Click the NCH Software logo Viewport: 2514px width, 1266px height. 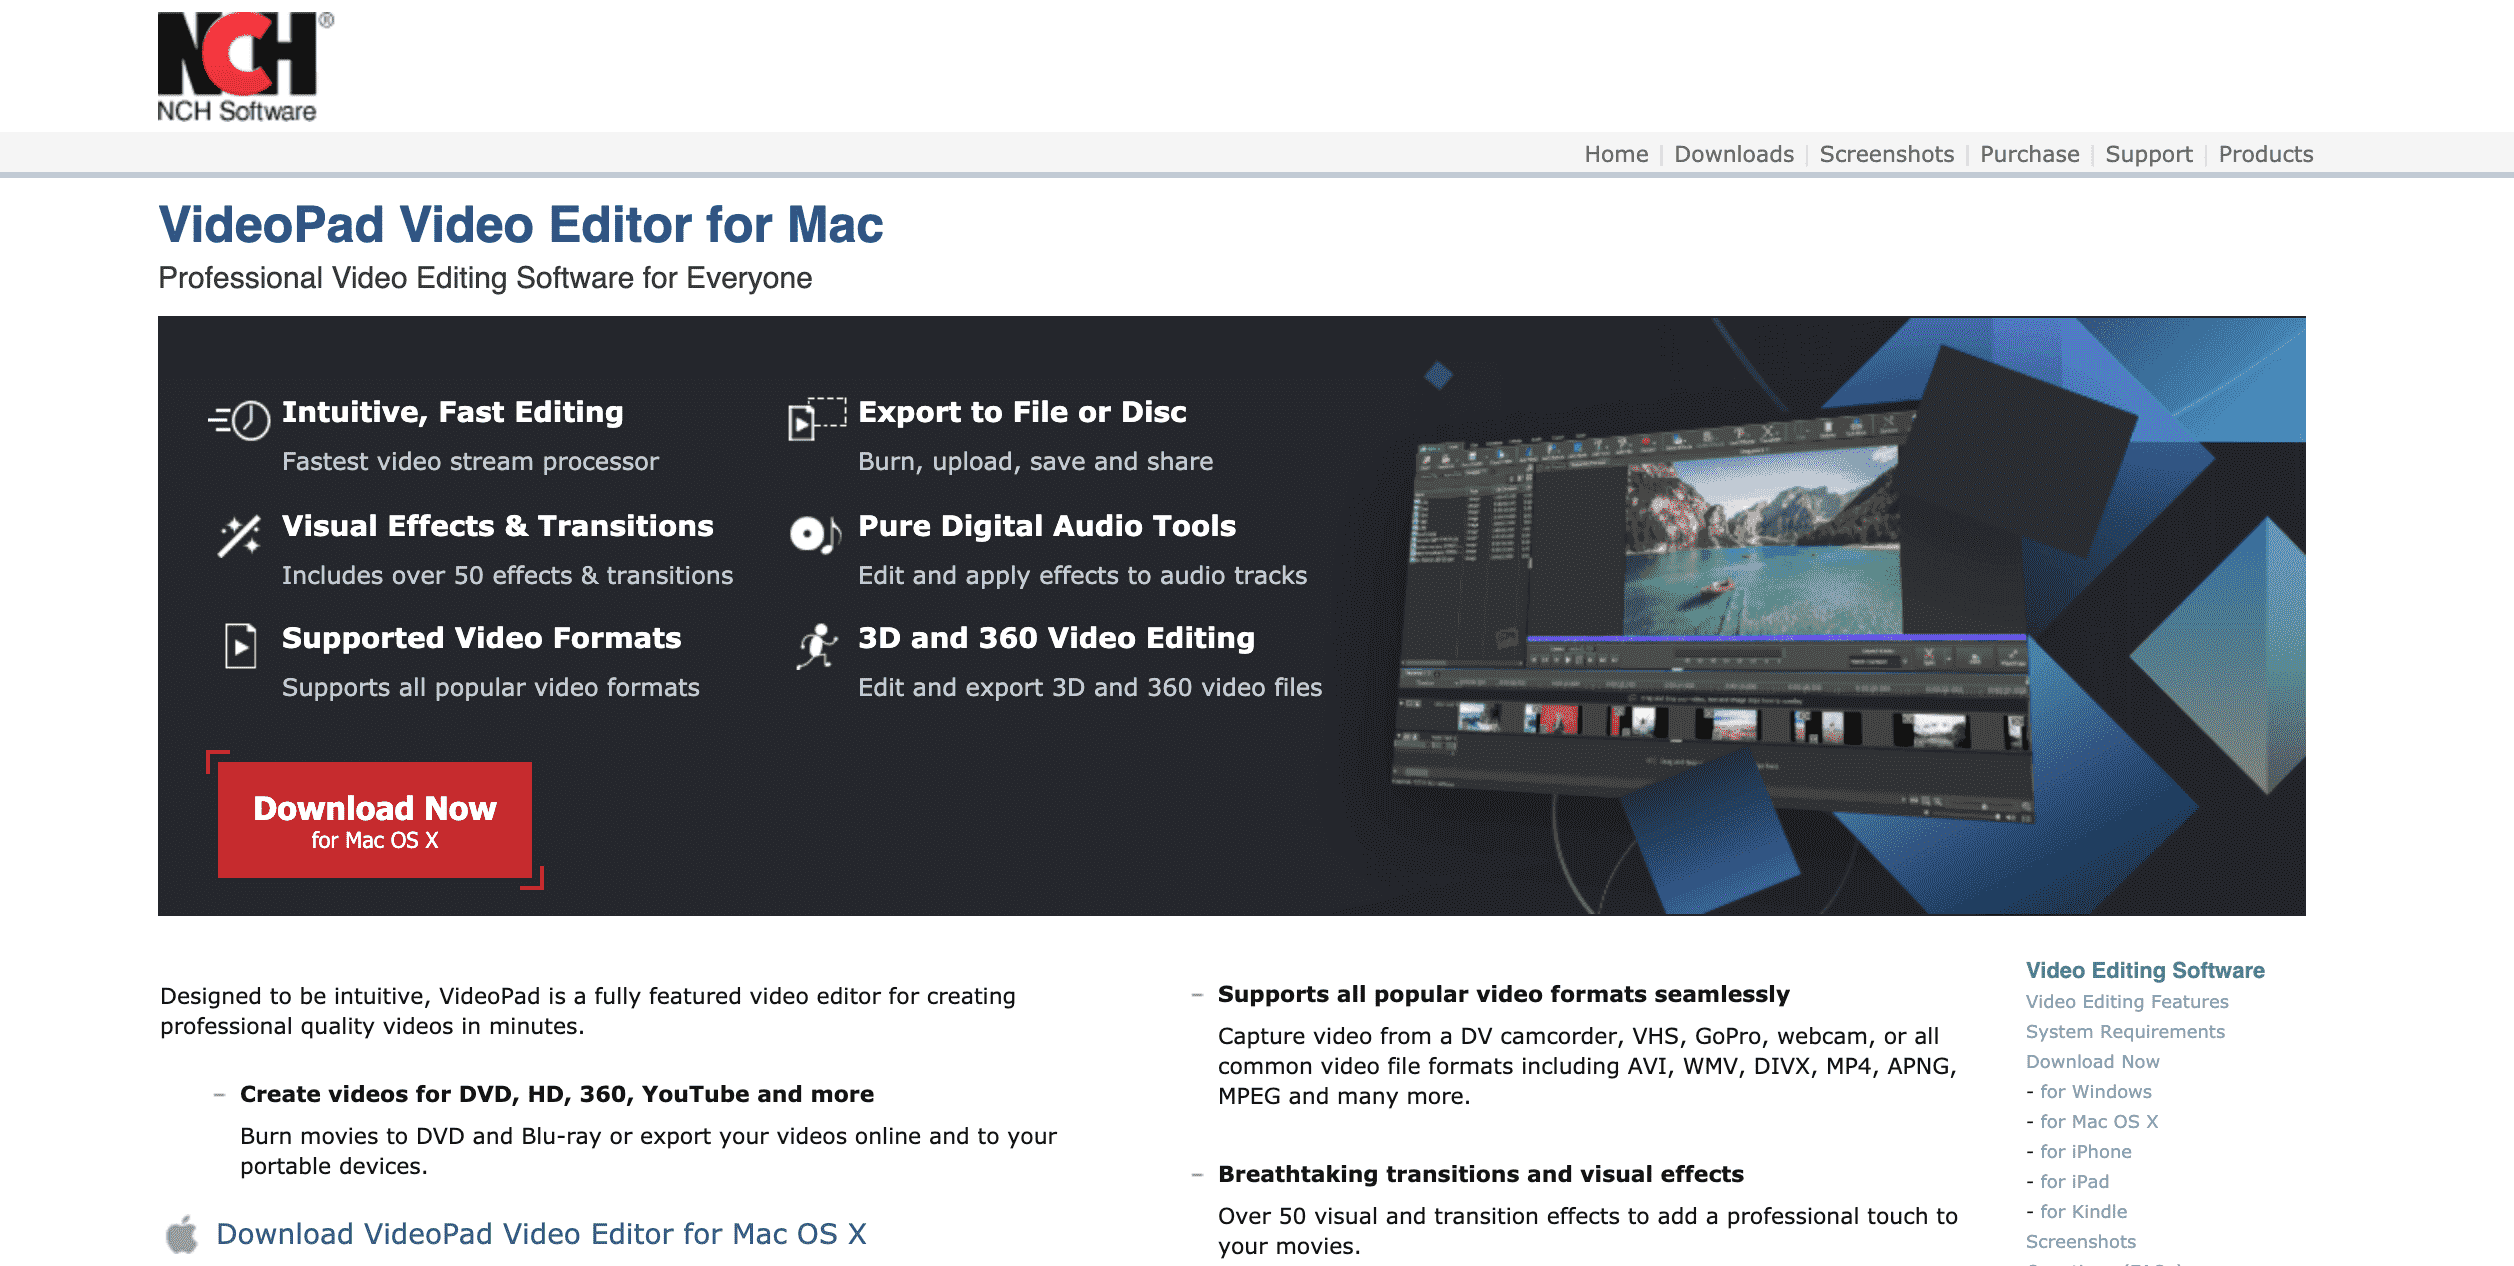[x=239, y=66]
